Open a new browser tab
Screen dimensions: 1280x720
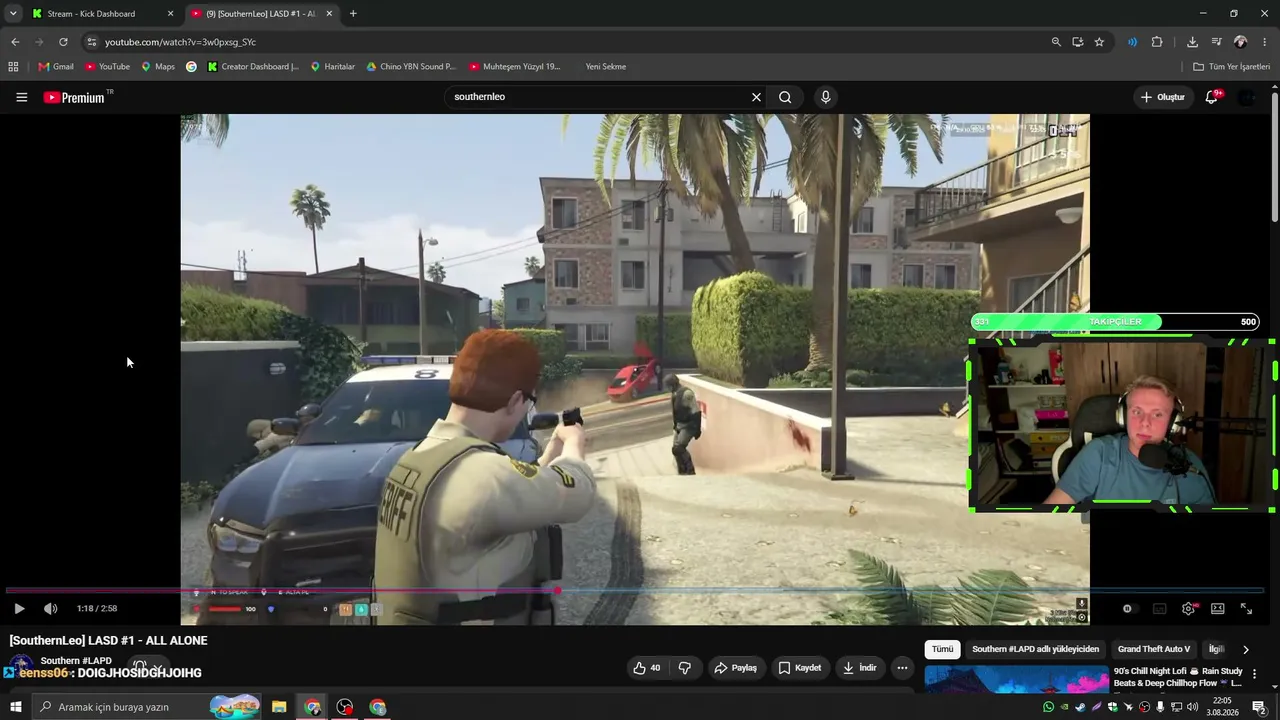click(353, 14)
